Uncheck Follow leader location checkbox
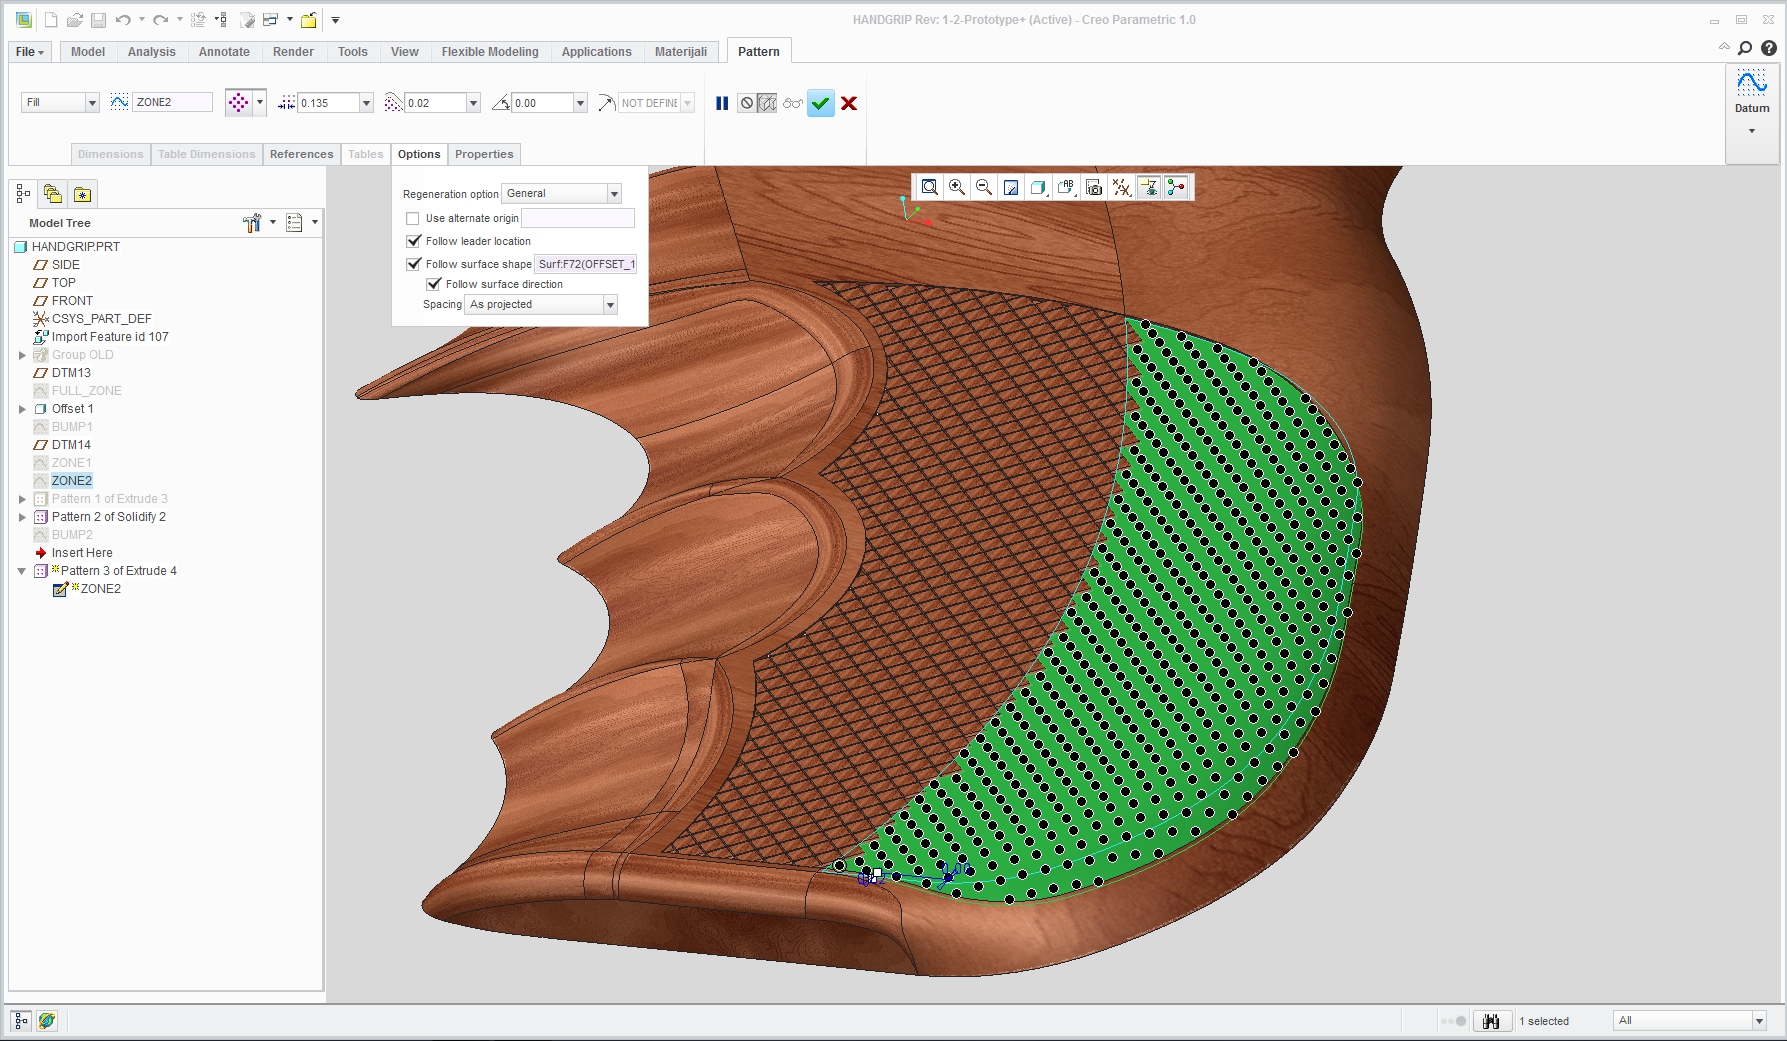1787x1041 pixels. tap(413, 241)
